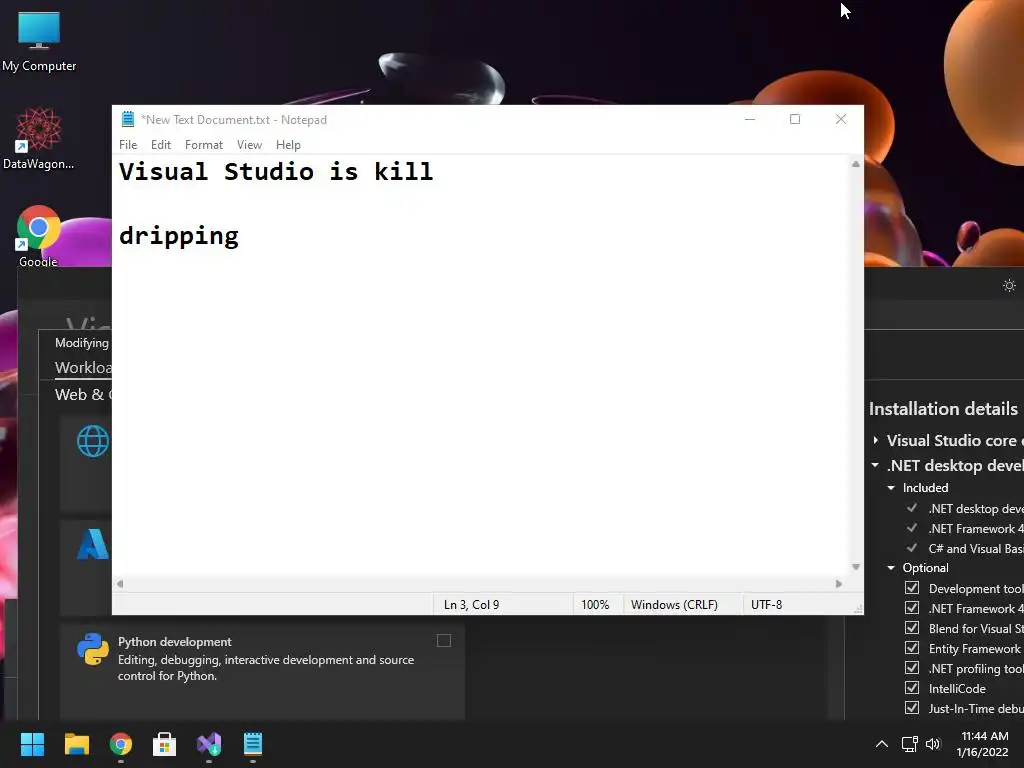Viewport: 1024px width, 768px height.
Task: Click the 100% zoom status entry
Action: click(595, 605)
